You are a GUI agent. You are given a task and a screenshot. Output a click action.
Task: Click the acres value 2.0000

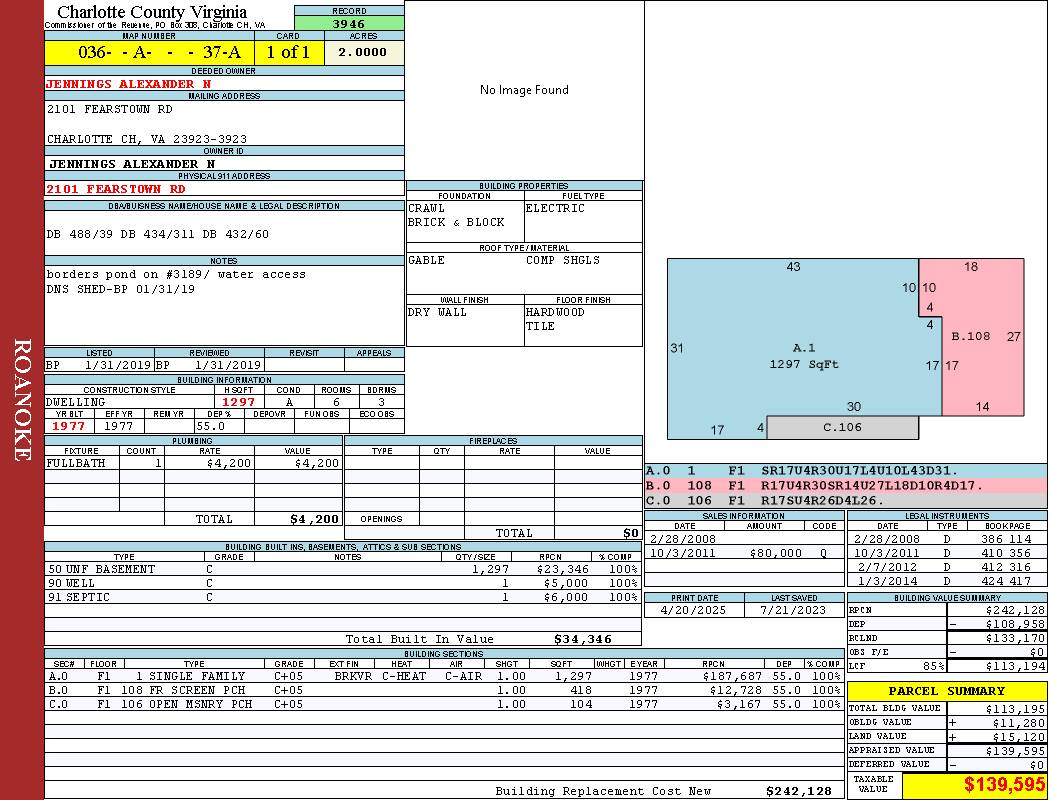pyautogui.click(x=364, y=52)
